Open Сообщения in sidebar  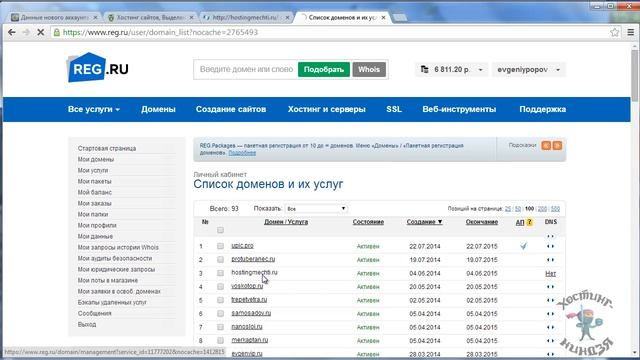[95, 313]
